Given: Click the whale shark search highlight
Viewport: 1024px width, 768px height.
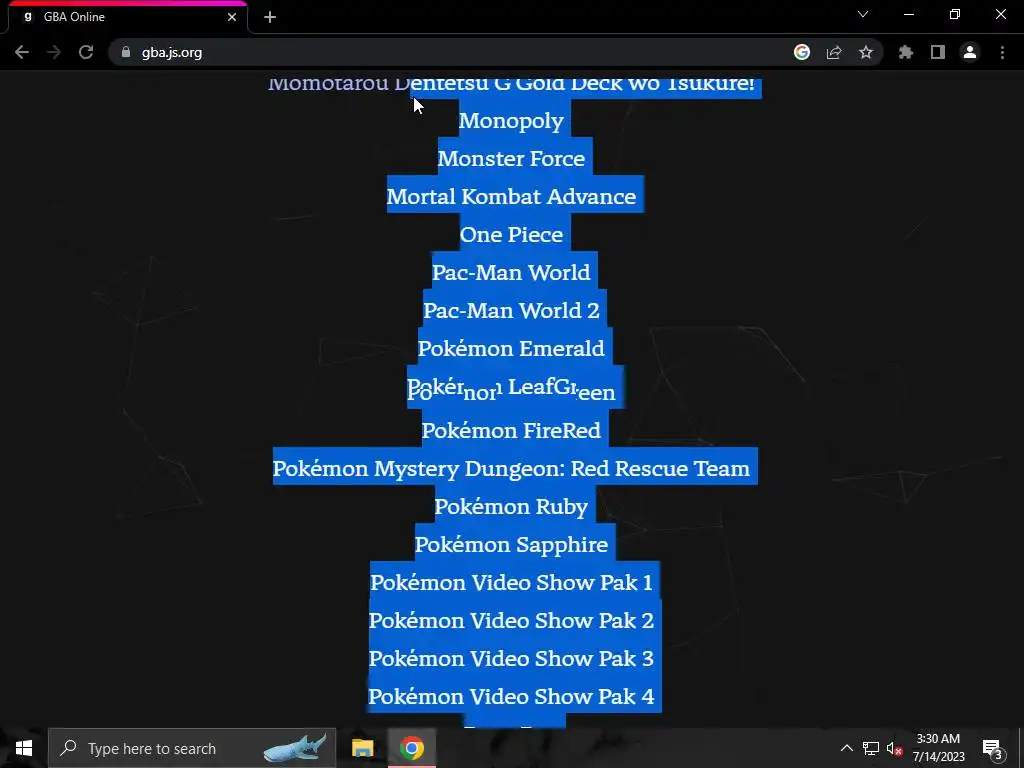Looking at the screenshot, I should pyautogui.click(x=295, y=748).
